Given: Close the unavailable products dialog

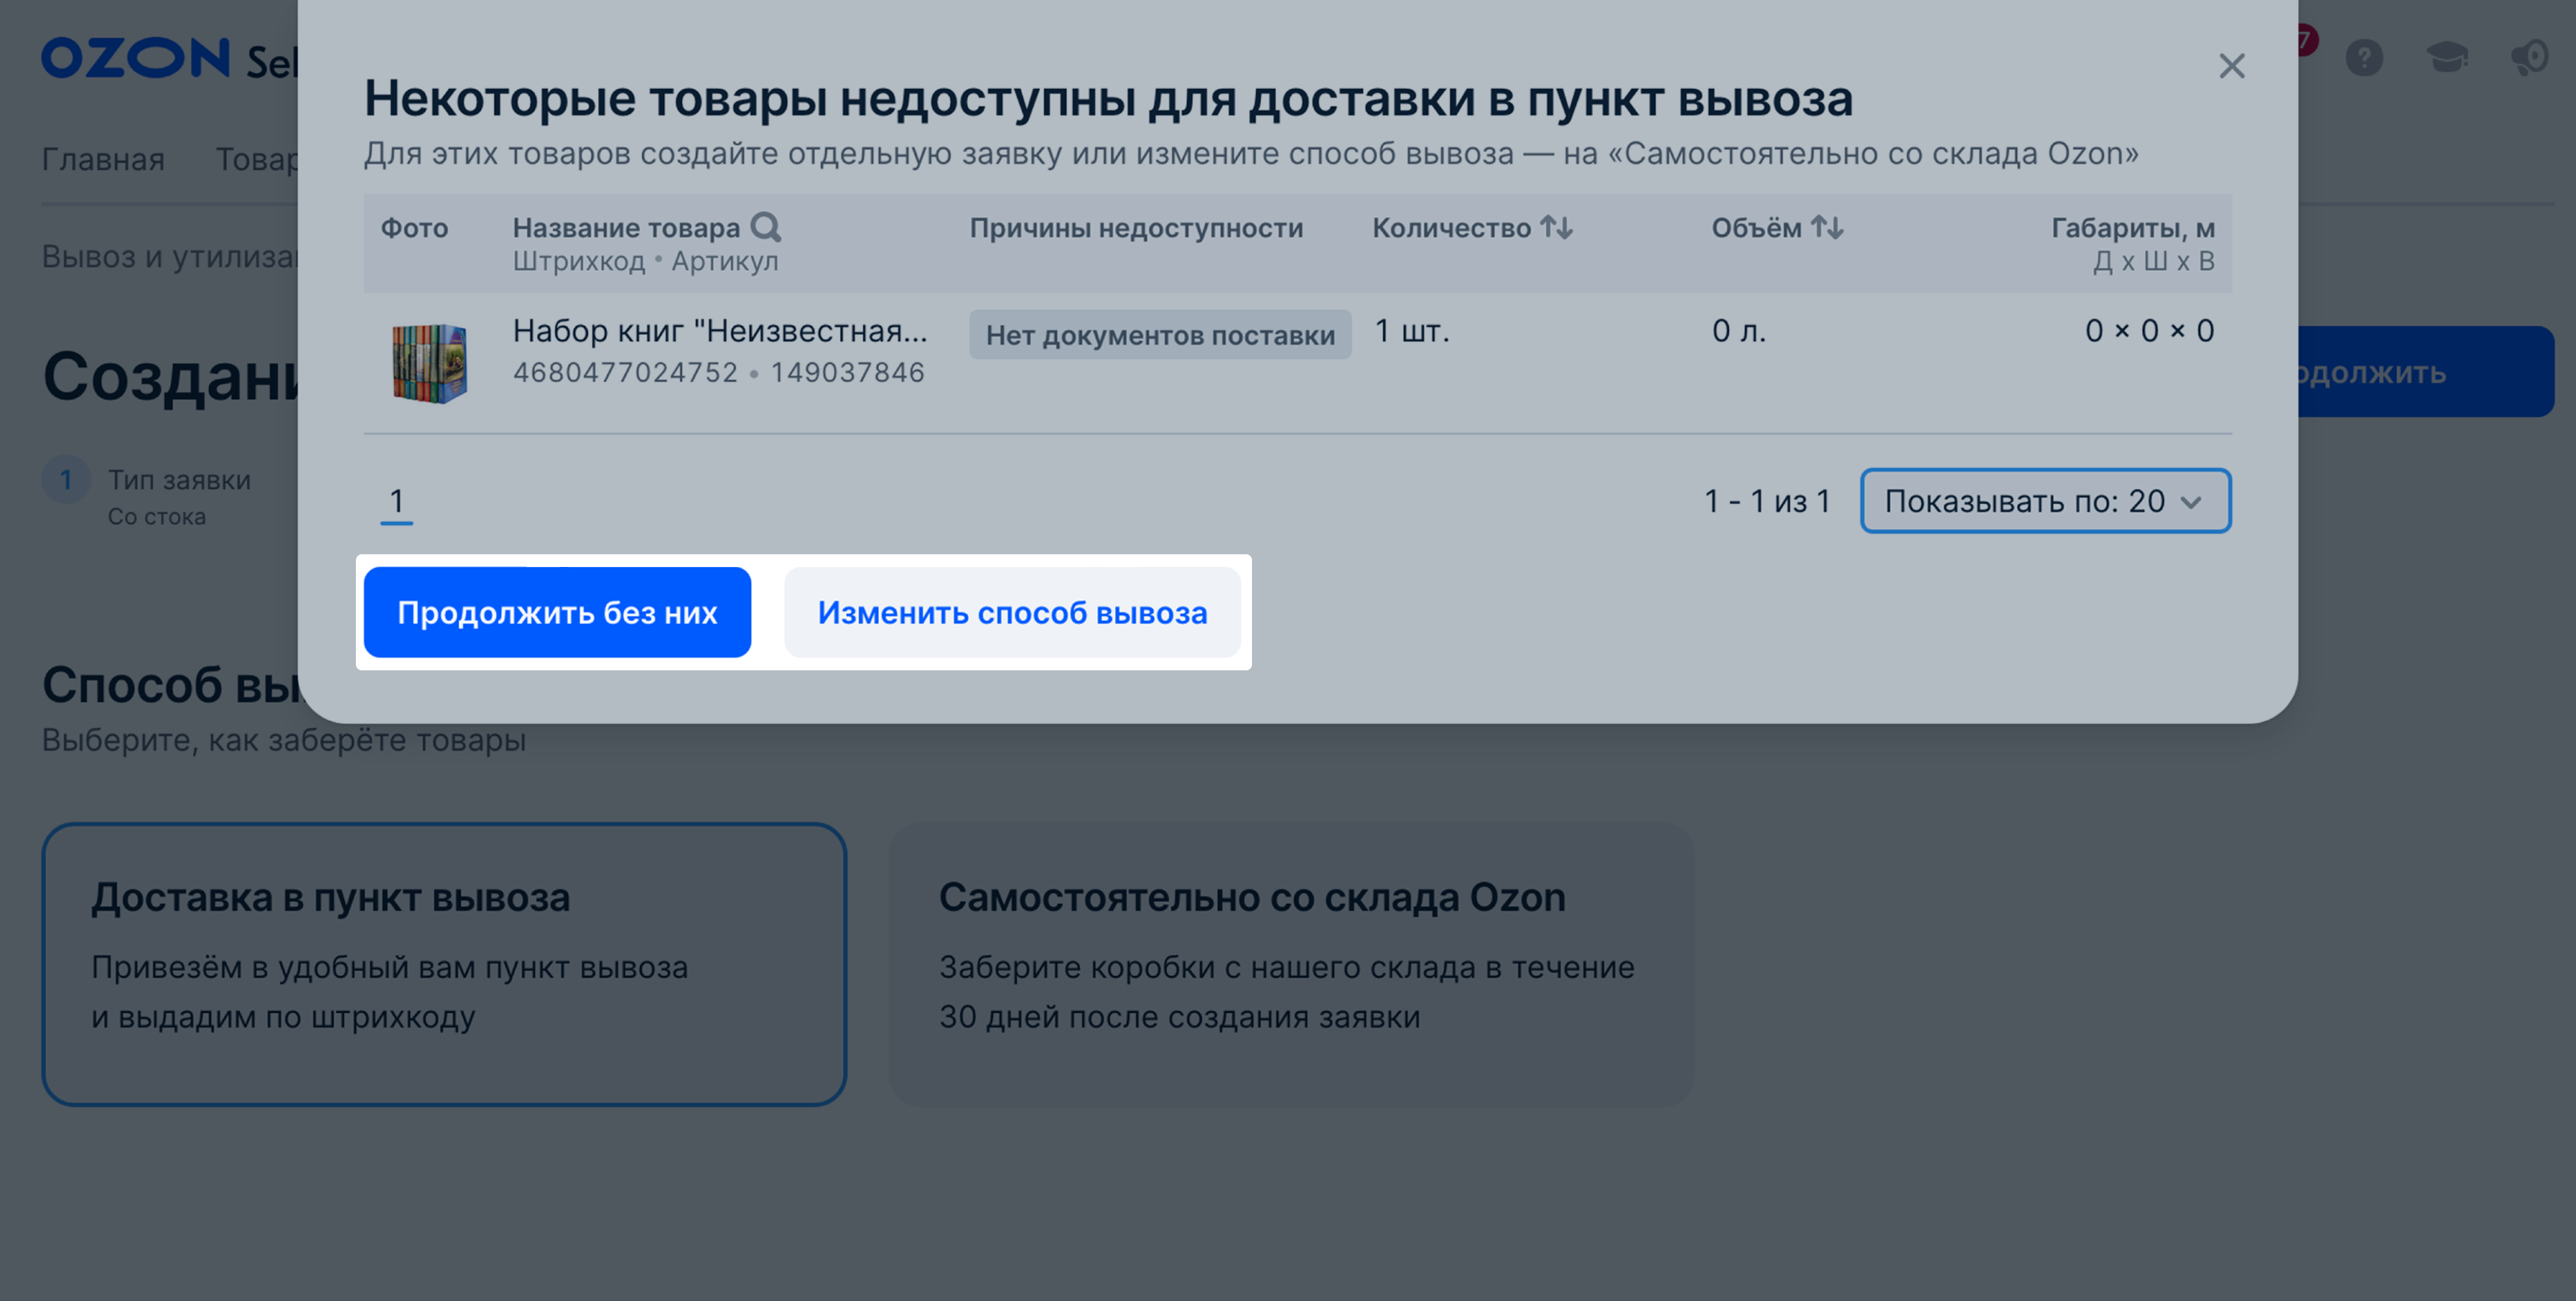Looking at the screenshot, I should coord(2231,66).
